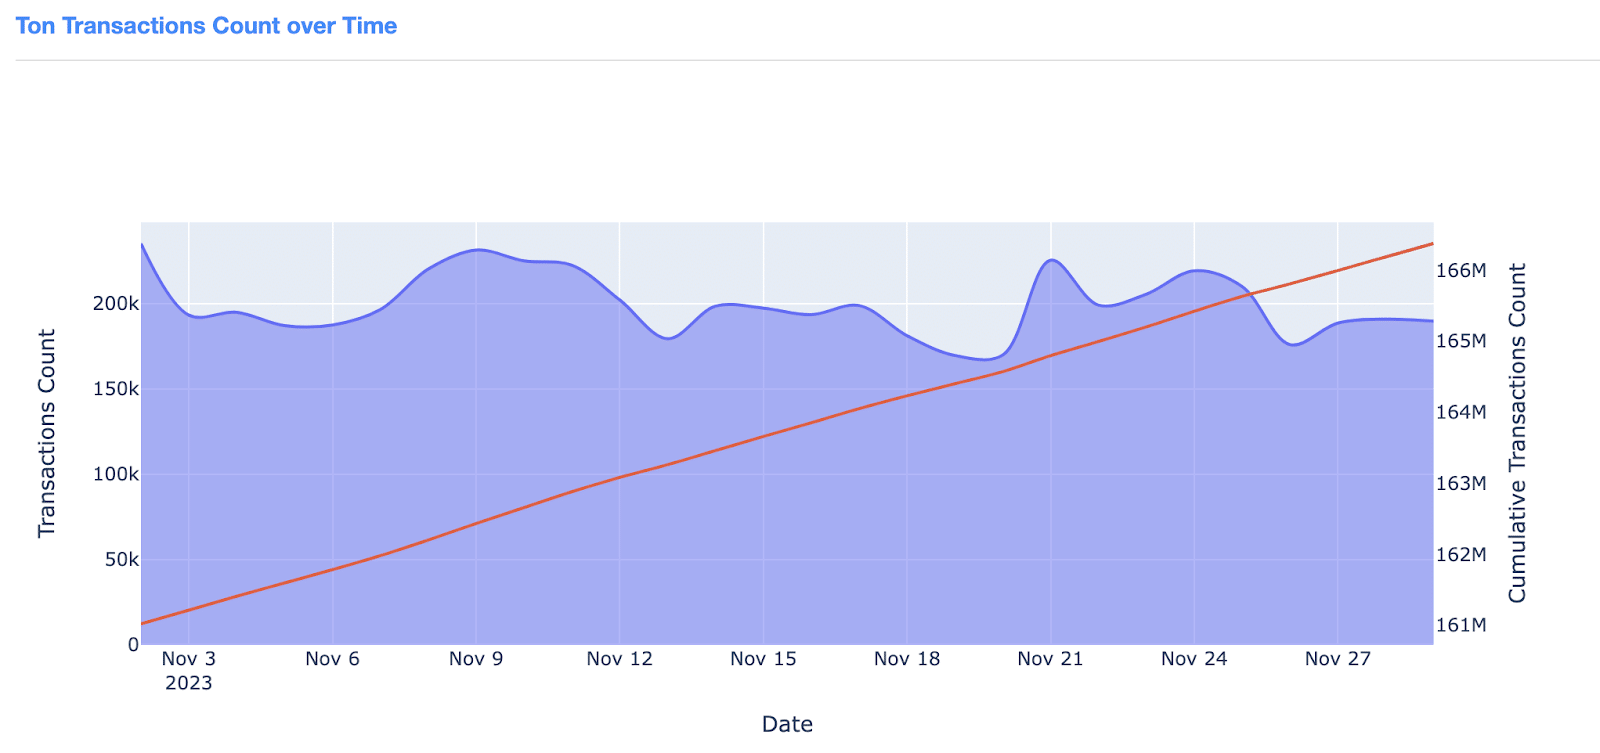Click the Ton Transactions Count over Time title
Screen dimensions: 1600x753
206,26
